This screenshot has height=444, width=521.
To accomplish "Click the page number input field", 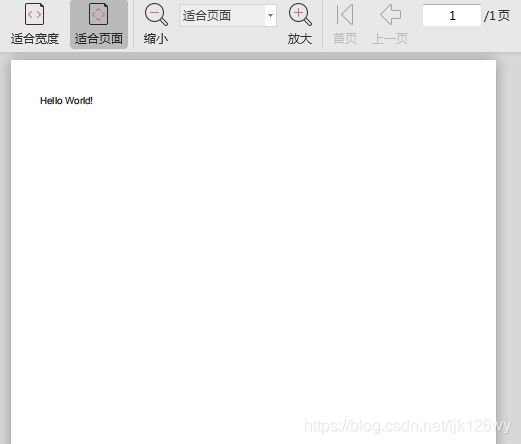I will [x=452, y=15].
